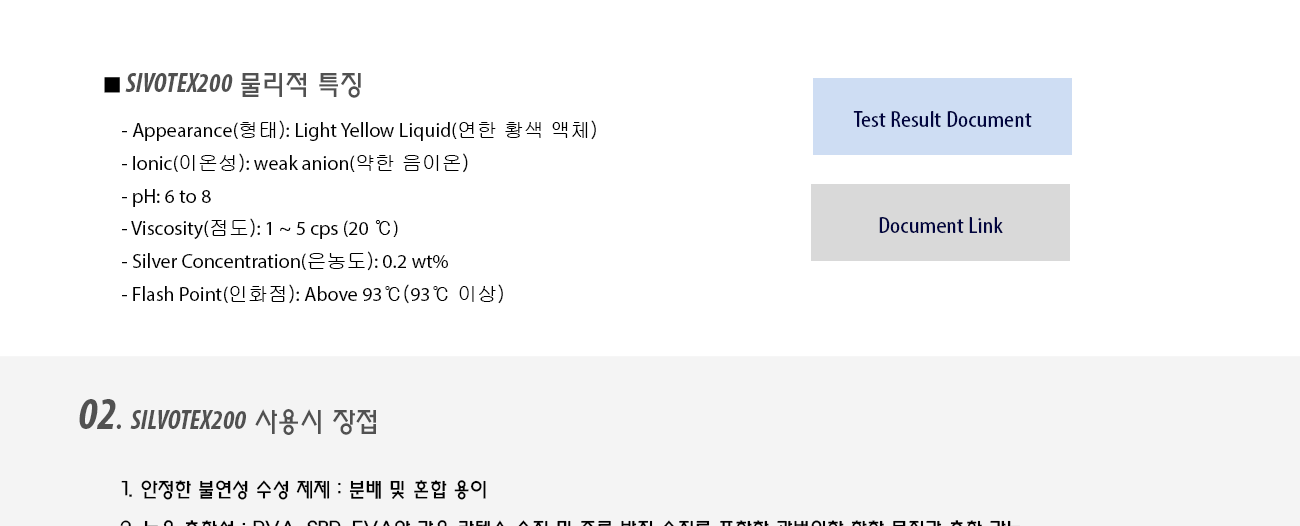The width and height of the screenshot is (1300, 526).
Task: Click the Viscosity(점도) label
Action: pos(195,228)
